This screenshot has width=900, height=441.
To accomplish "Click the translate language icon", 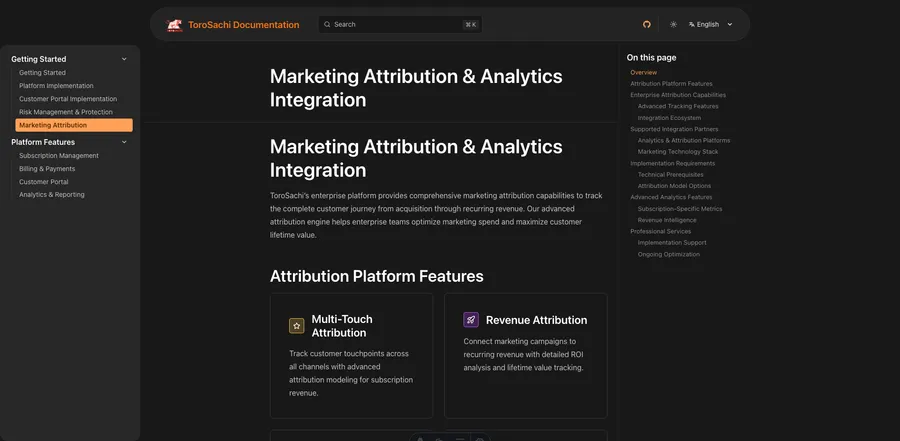I will point(692,25).
